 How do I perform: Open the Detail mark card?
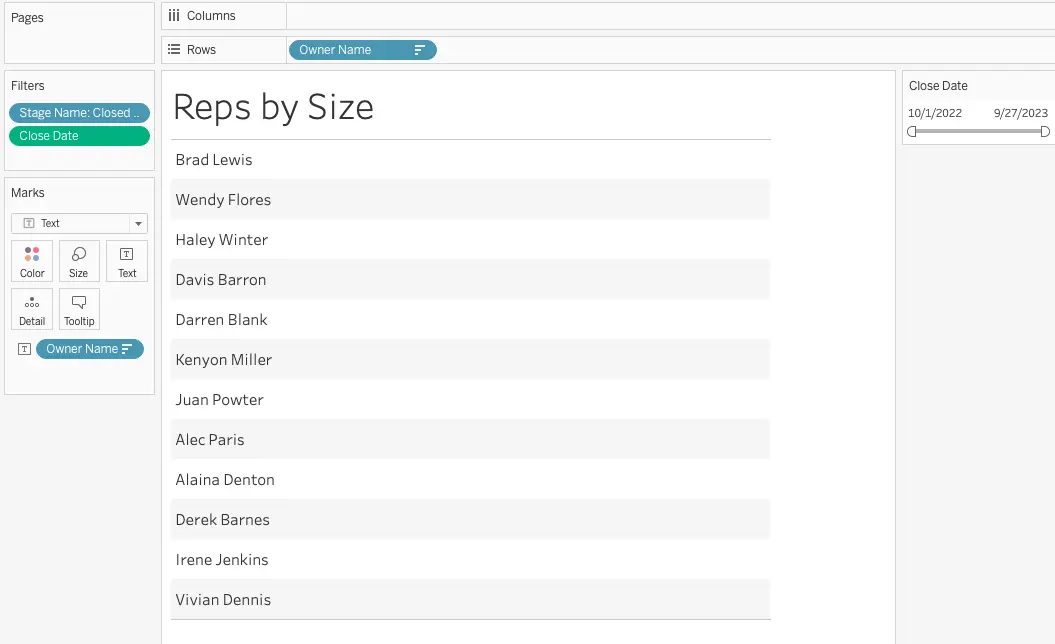[x=32, y=309]
